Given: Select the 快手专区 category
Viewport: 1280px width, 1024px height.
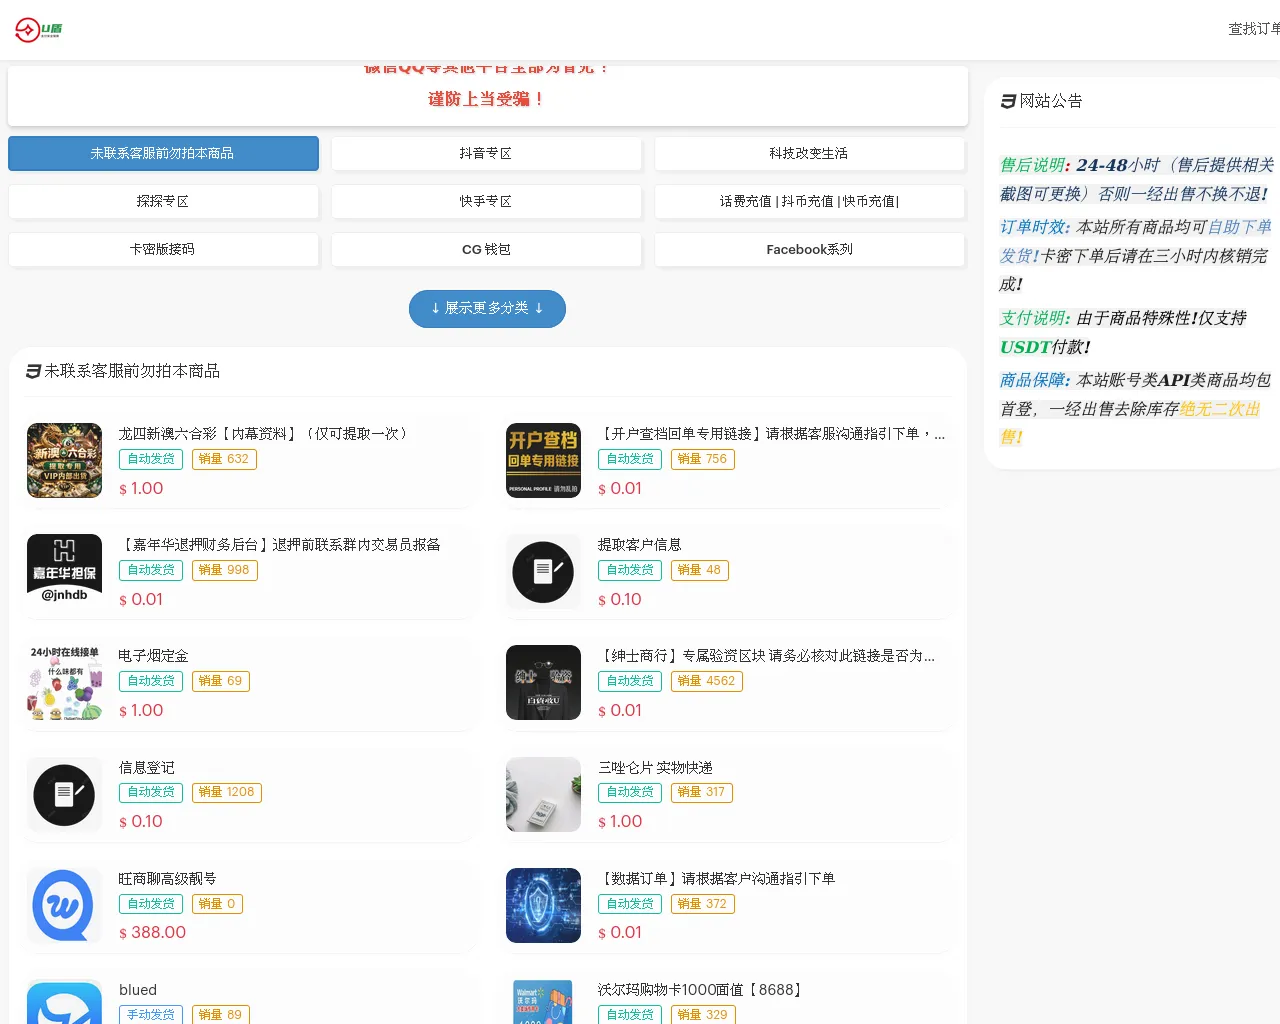Looking at the screenshot, I should (x=486, y=201).
